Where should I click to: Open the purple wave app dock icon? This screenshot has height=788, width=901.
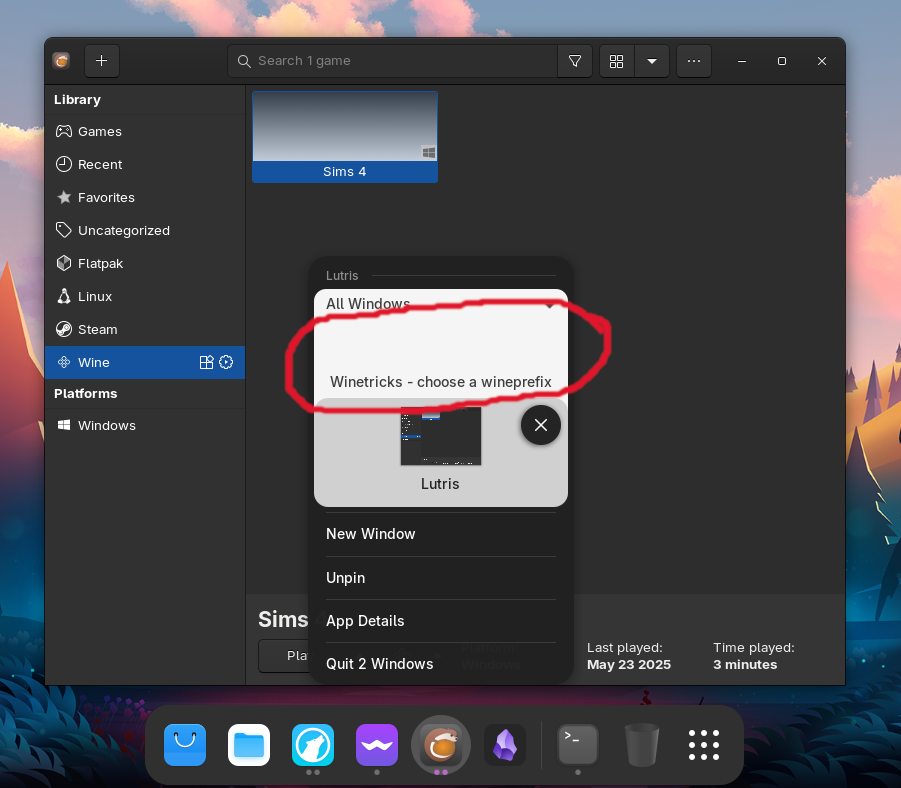[x=377, y=745]
